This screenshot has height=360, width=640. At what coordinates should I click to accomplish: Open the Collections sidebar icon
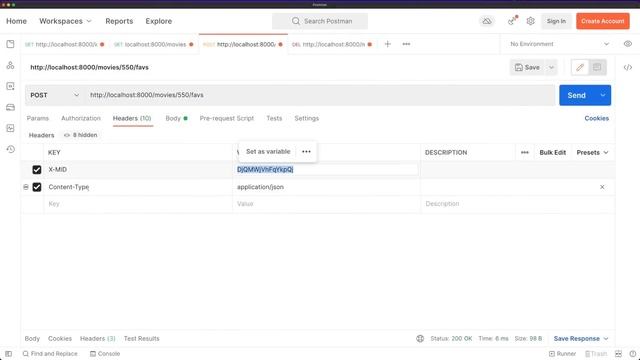point(10,44)
